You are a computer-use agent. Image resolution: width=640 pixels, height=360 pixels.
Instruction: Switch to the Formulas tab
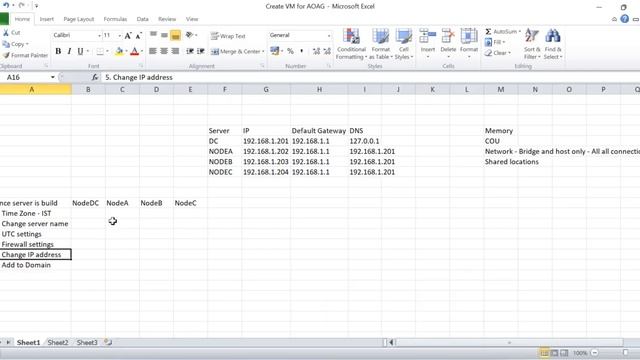pos(115,19)
